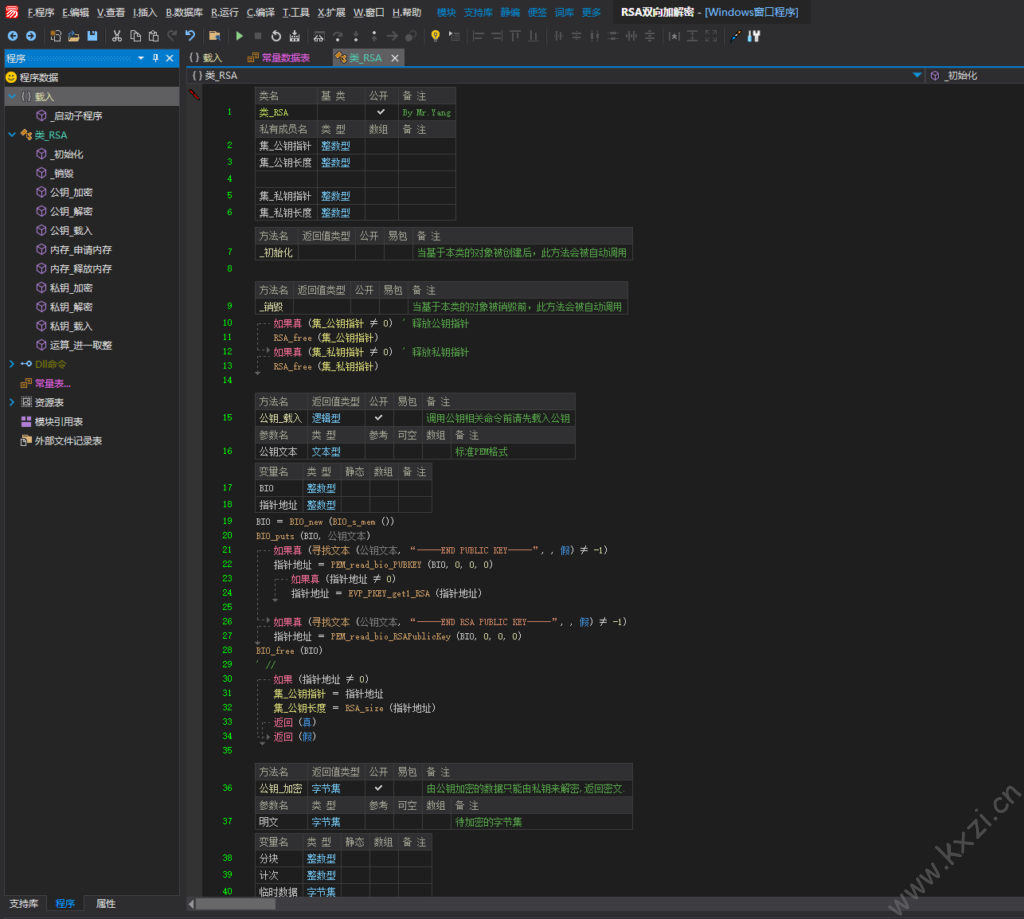1024x919 pixels.
Task: Select 私钥_加密 in the program tree
Action: [x=71, y=287]
